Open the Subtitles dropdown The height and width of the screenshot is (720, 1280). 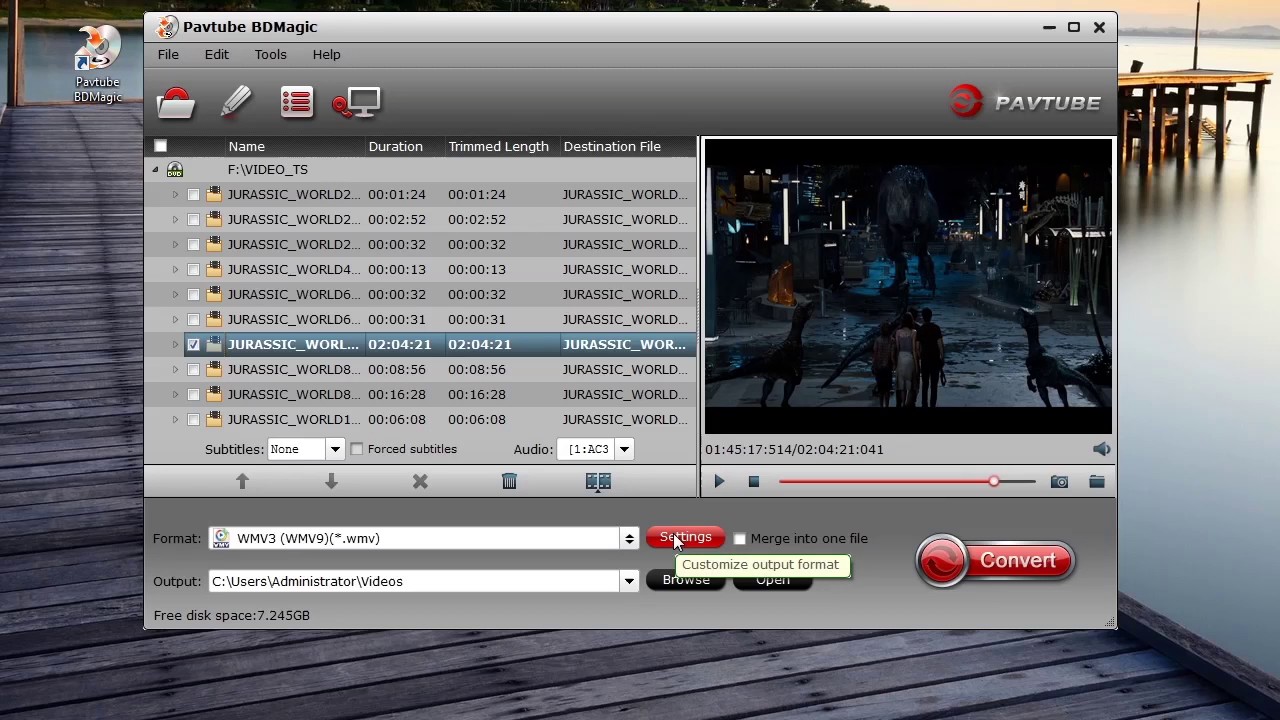pyautogui.click(x=335, y=449)
